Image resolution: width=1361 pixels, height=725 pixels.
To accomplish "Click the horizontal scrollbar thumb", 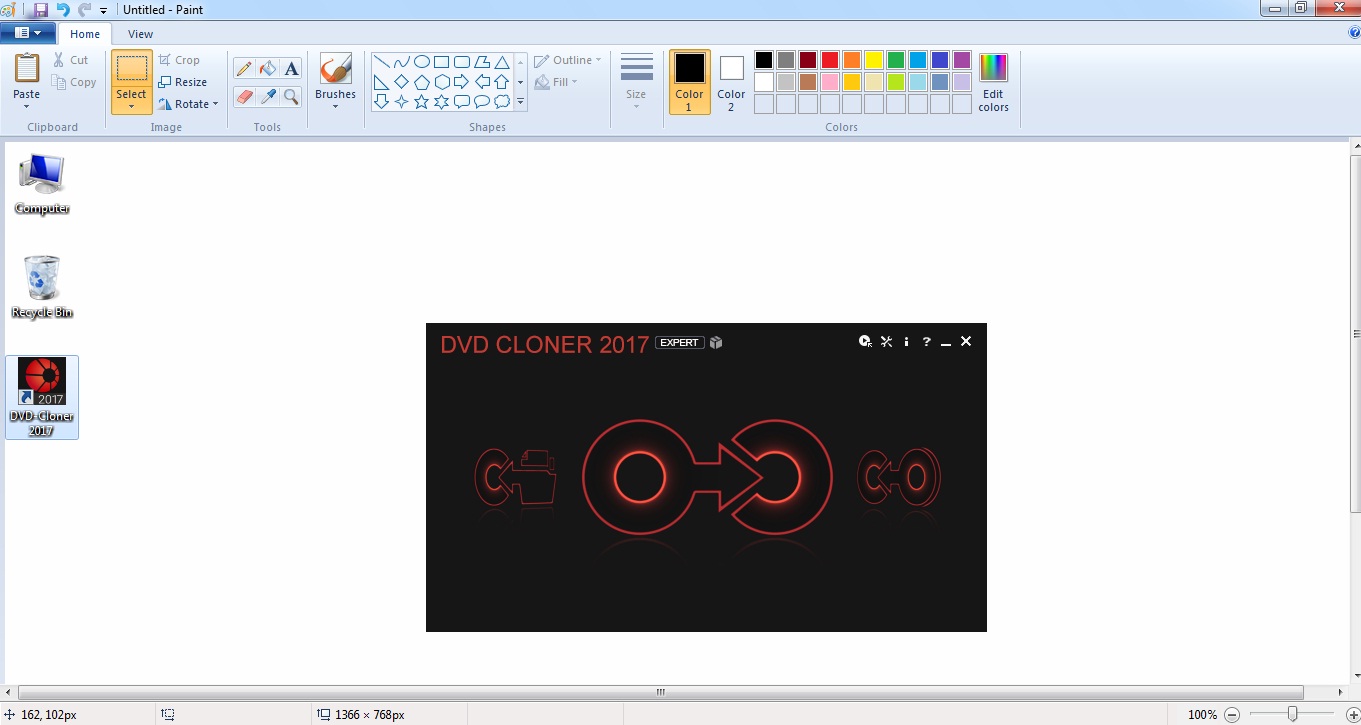I will 661,692.
